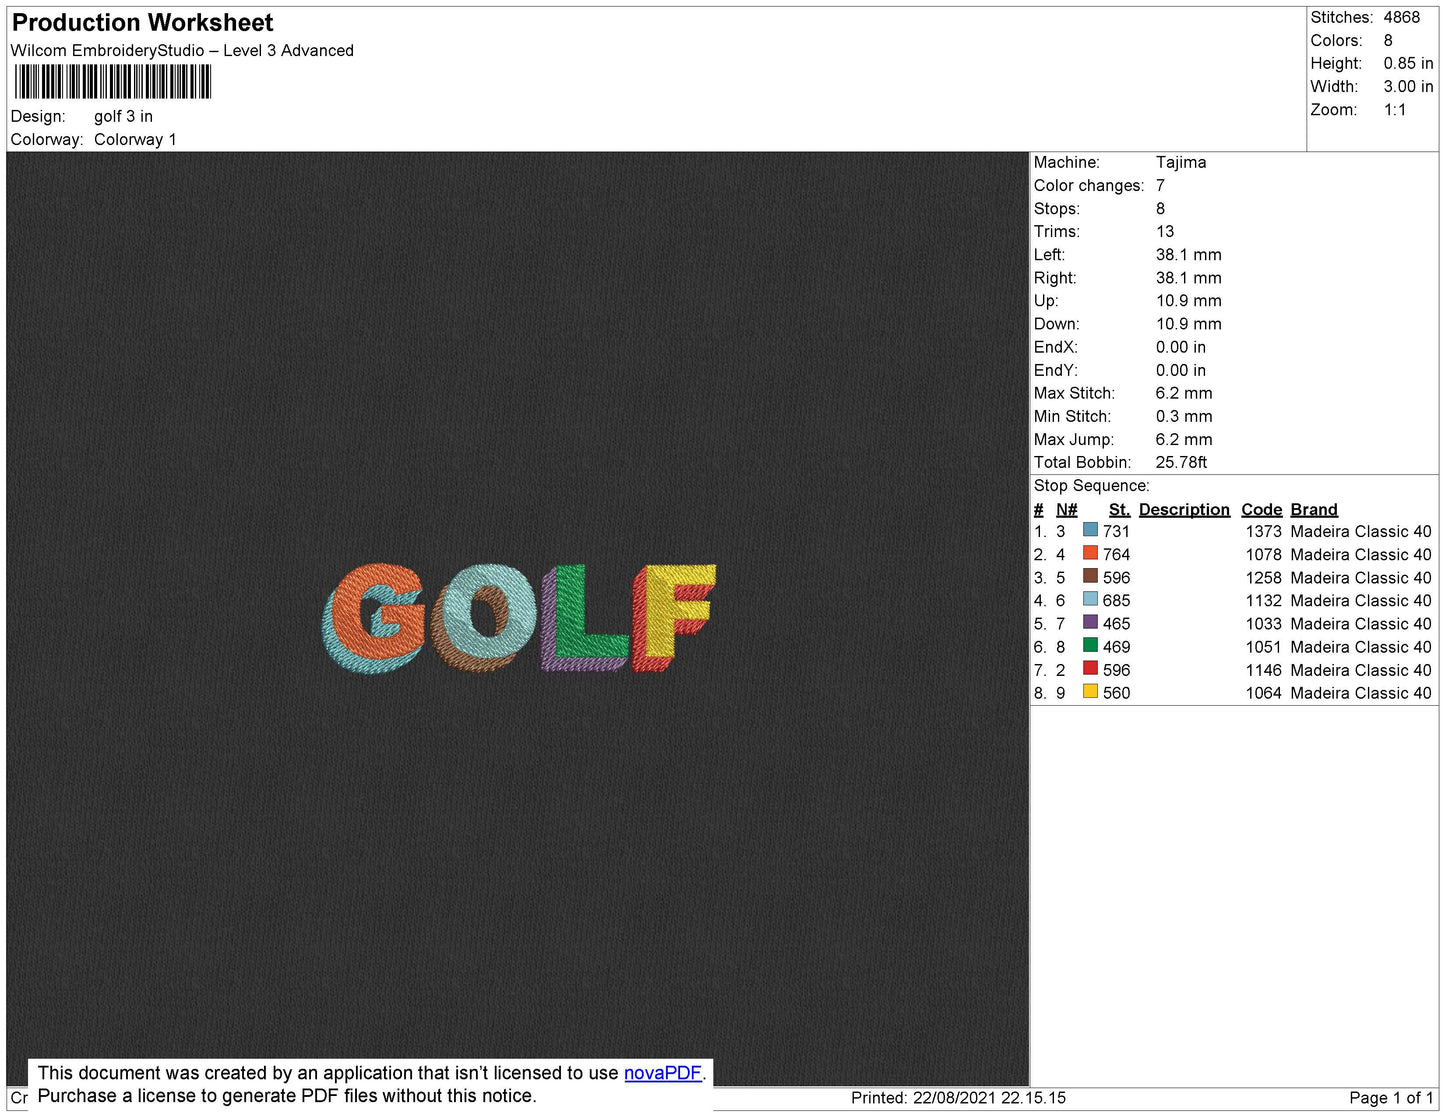
Task: Click the Description column header
Action: point(1184,509)
